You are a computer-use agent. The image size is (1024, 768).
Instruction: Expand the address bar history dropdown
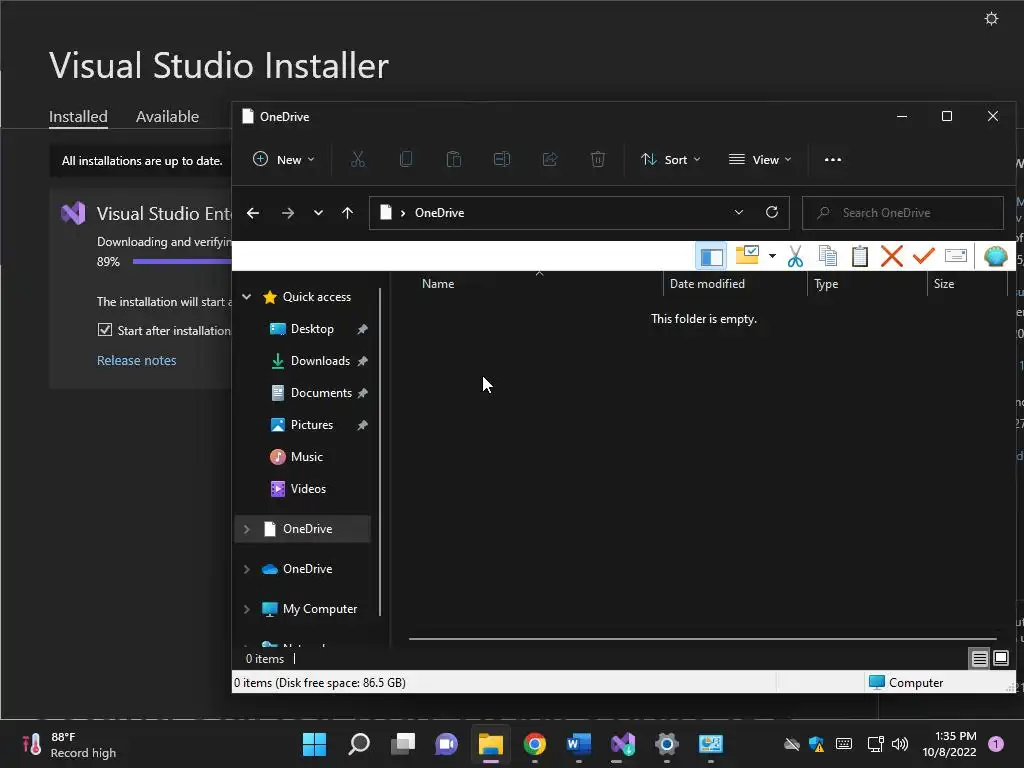pyautogui.click(x=739, y=212)
